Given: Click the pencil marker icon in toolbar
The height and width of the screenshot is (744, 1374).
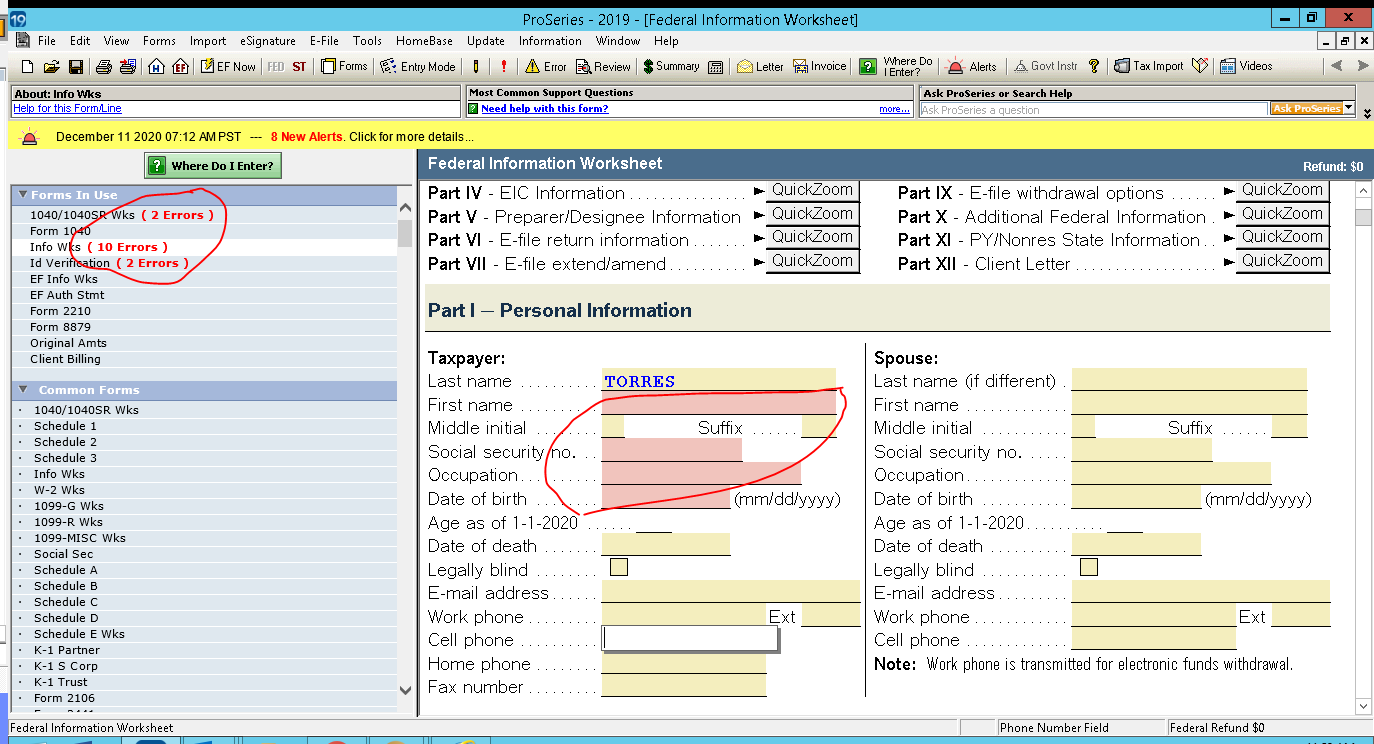Looking at the screenshot, I should point(476,67).
